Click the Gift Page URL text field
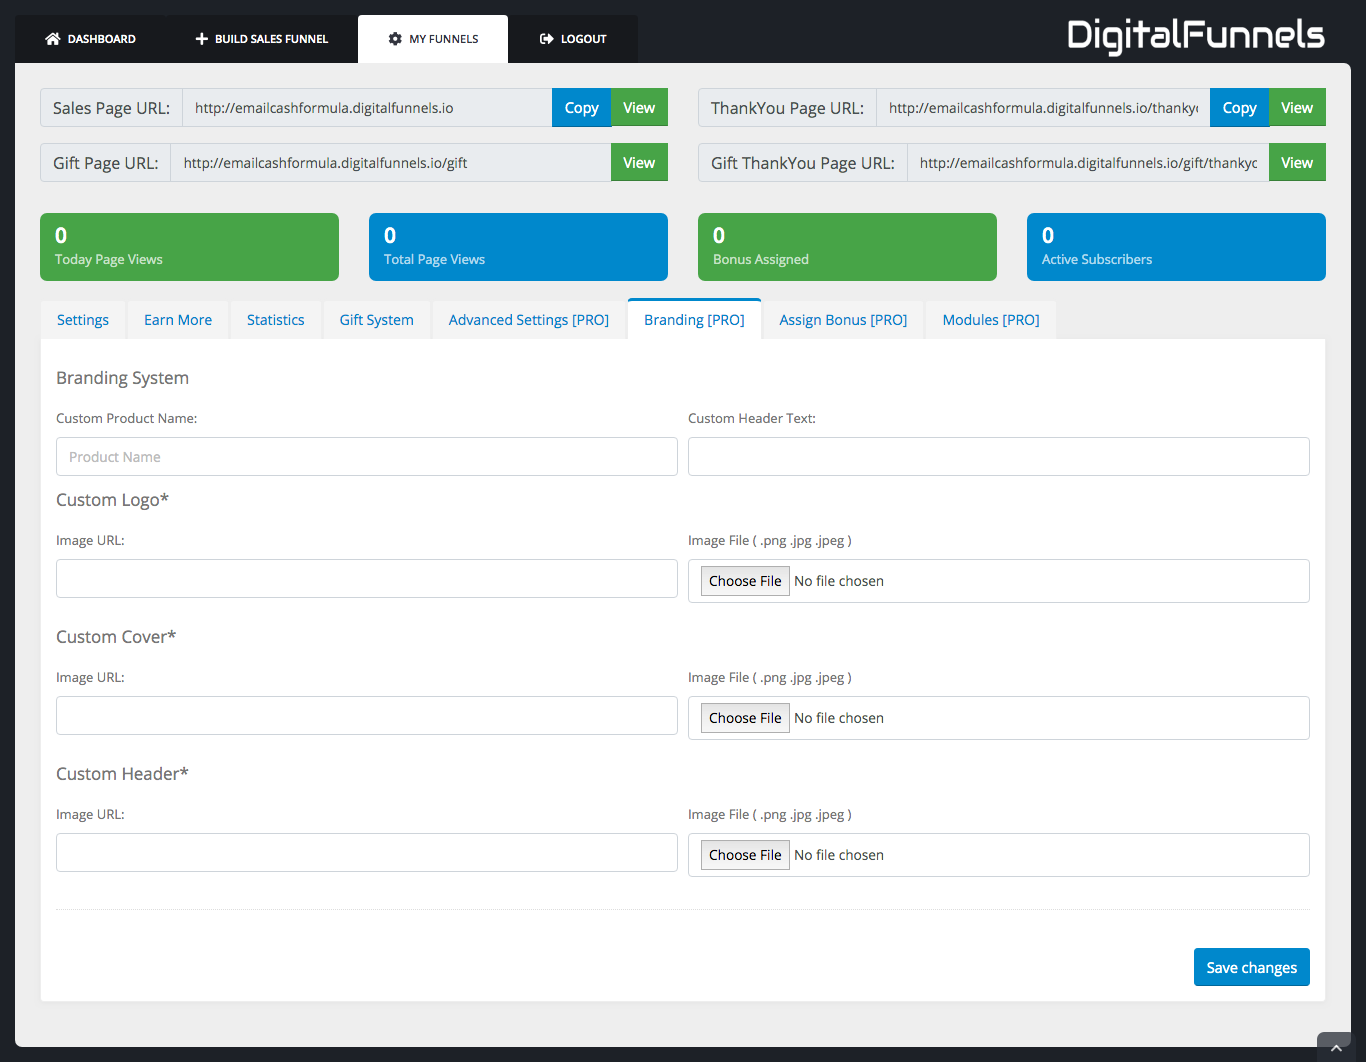The image size is (1366, 1062). click(x=391, y=163)
